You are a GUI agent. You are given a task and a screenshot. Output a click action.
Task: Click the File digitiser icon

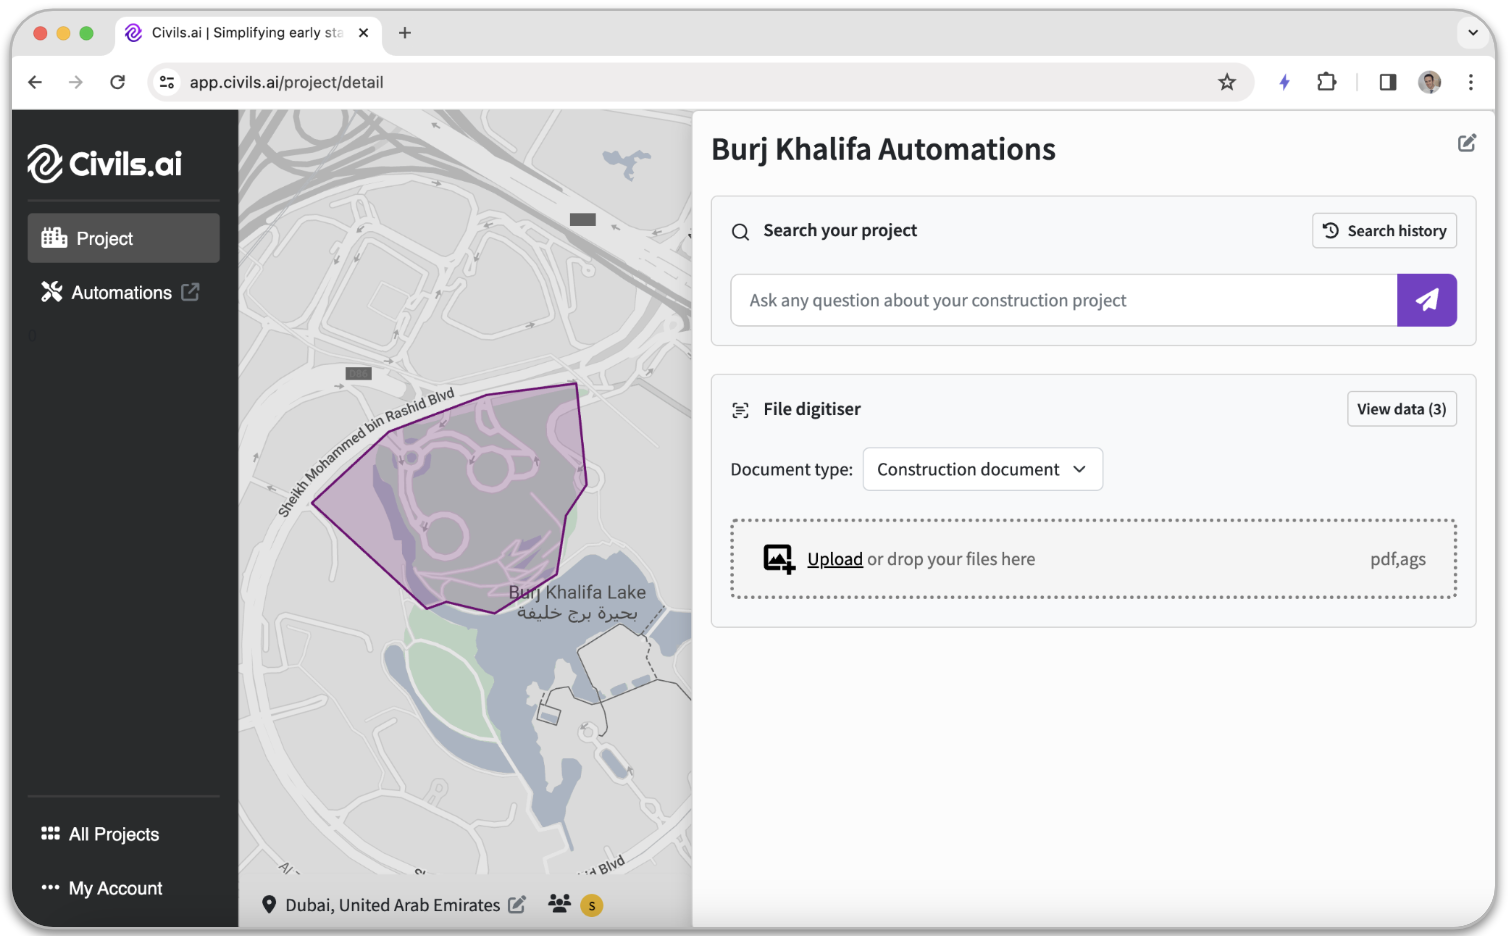[740, 410]
